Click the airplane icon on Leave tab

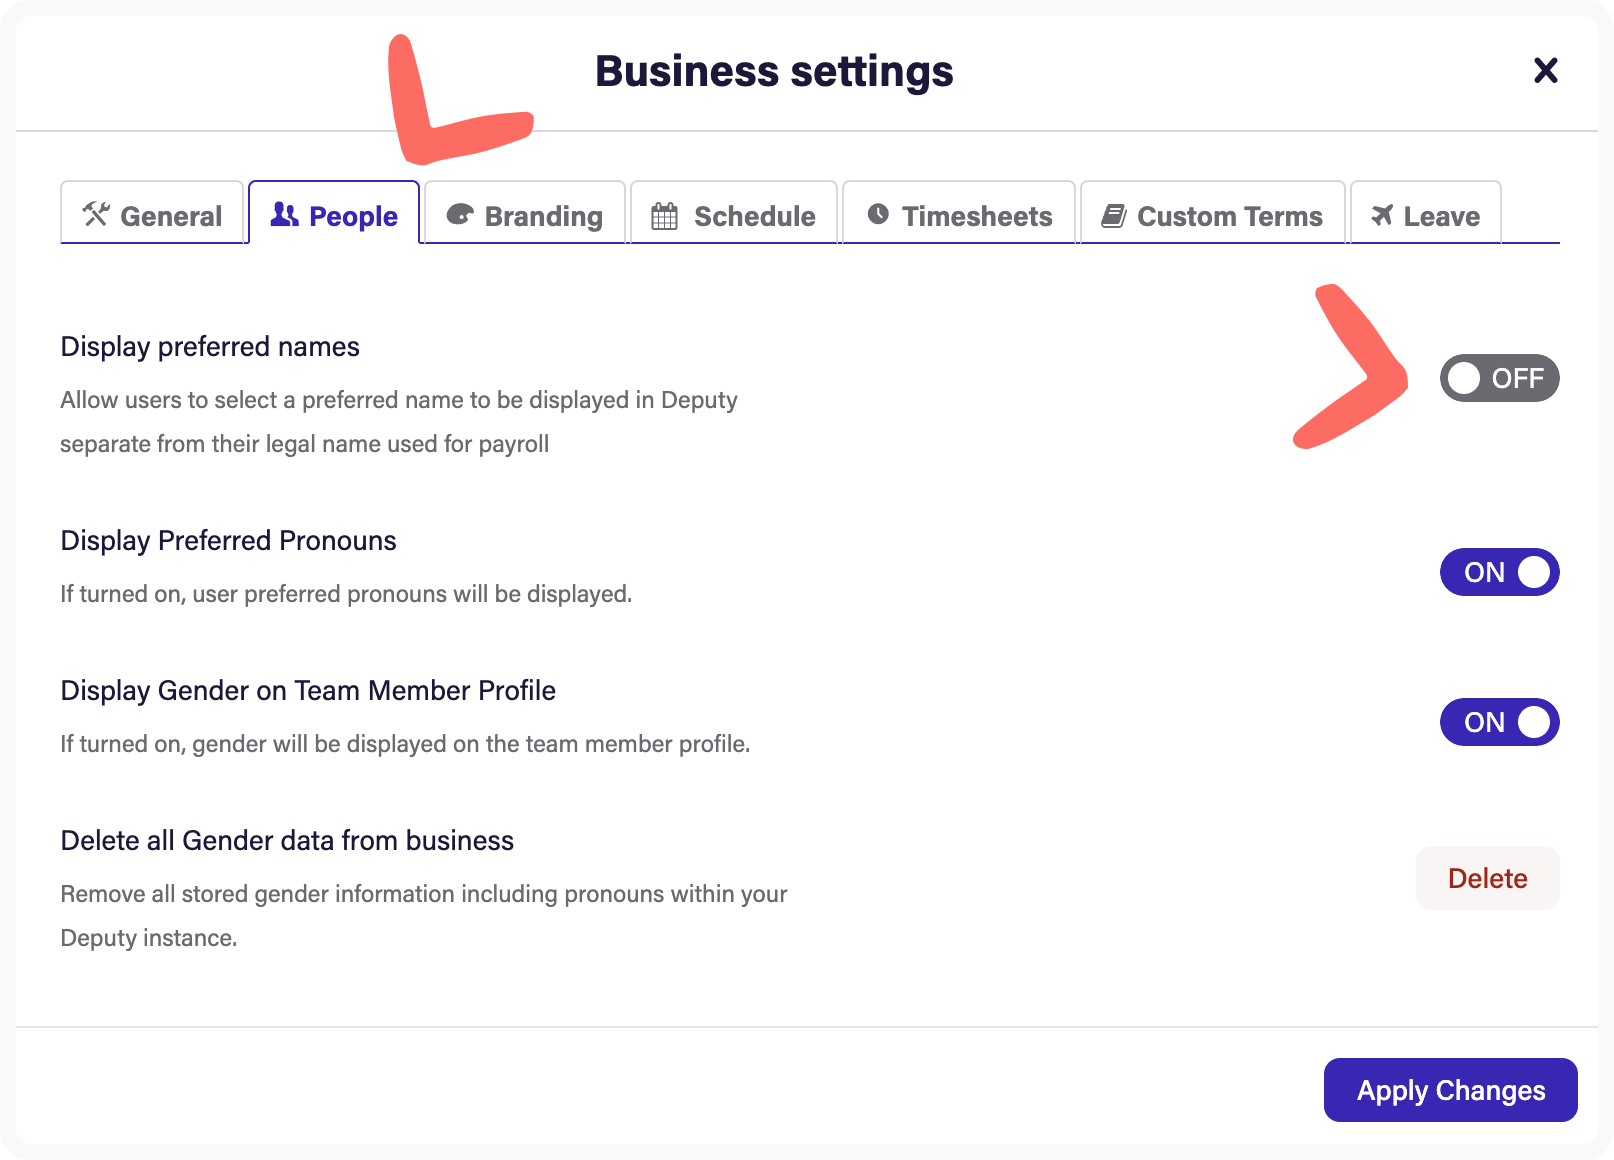coord(1382,215)
